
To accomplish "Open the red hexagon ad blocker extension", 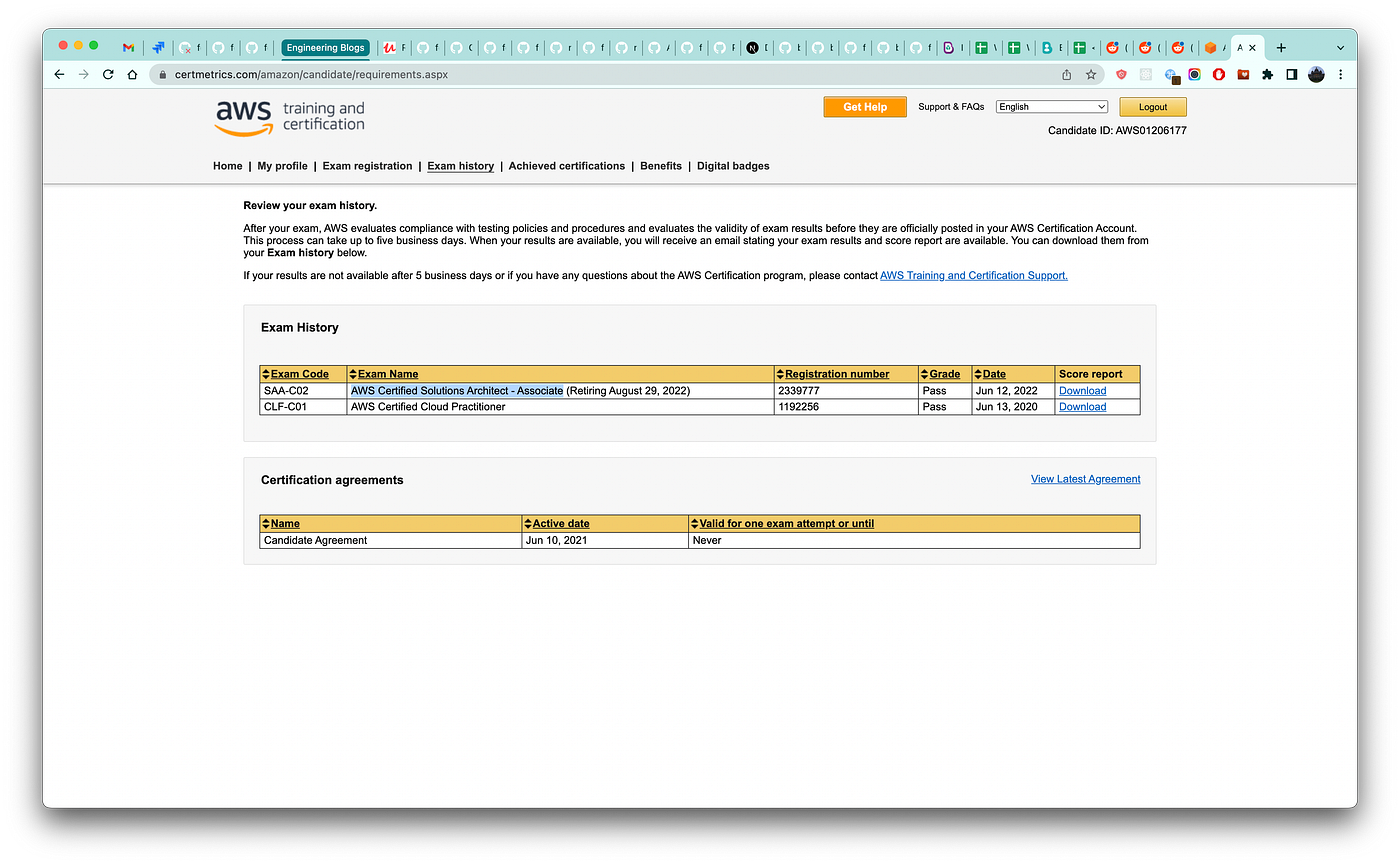I will [x=1219, y=74].
